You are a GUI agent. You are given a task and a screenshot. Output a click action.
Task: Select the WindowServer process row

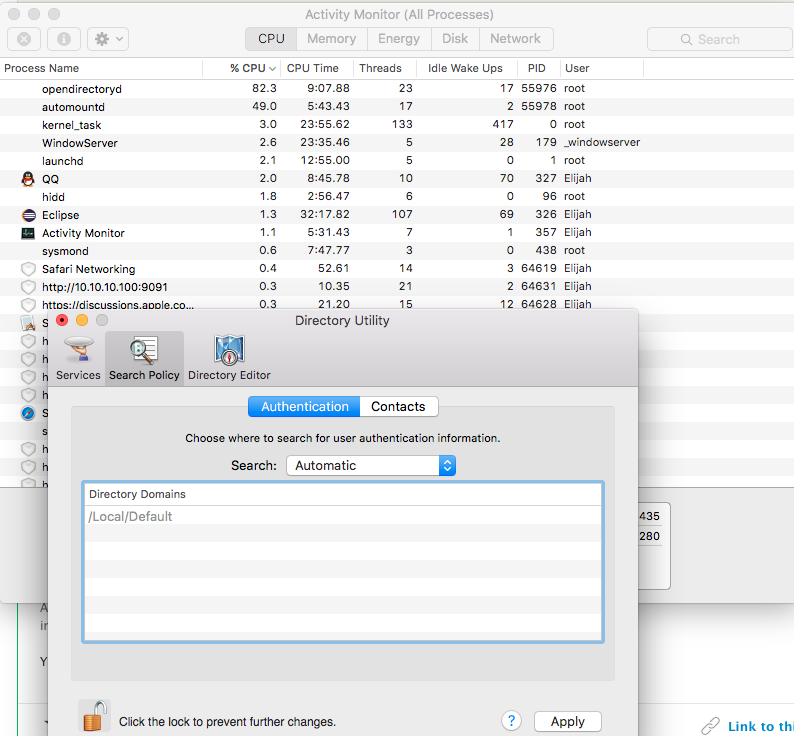tap(397, 143)
